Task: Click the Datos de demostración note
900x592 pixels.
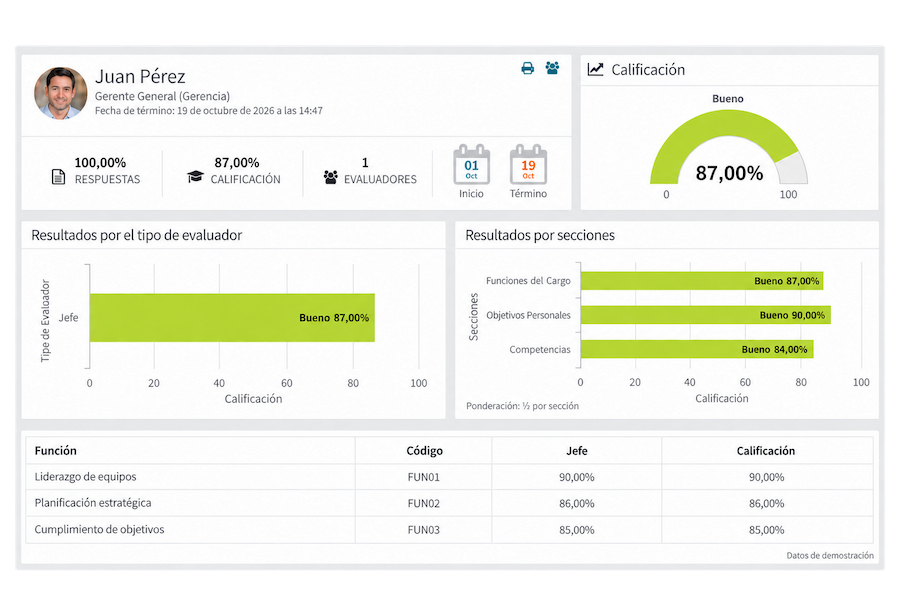Action: pos(830,555)
